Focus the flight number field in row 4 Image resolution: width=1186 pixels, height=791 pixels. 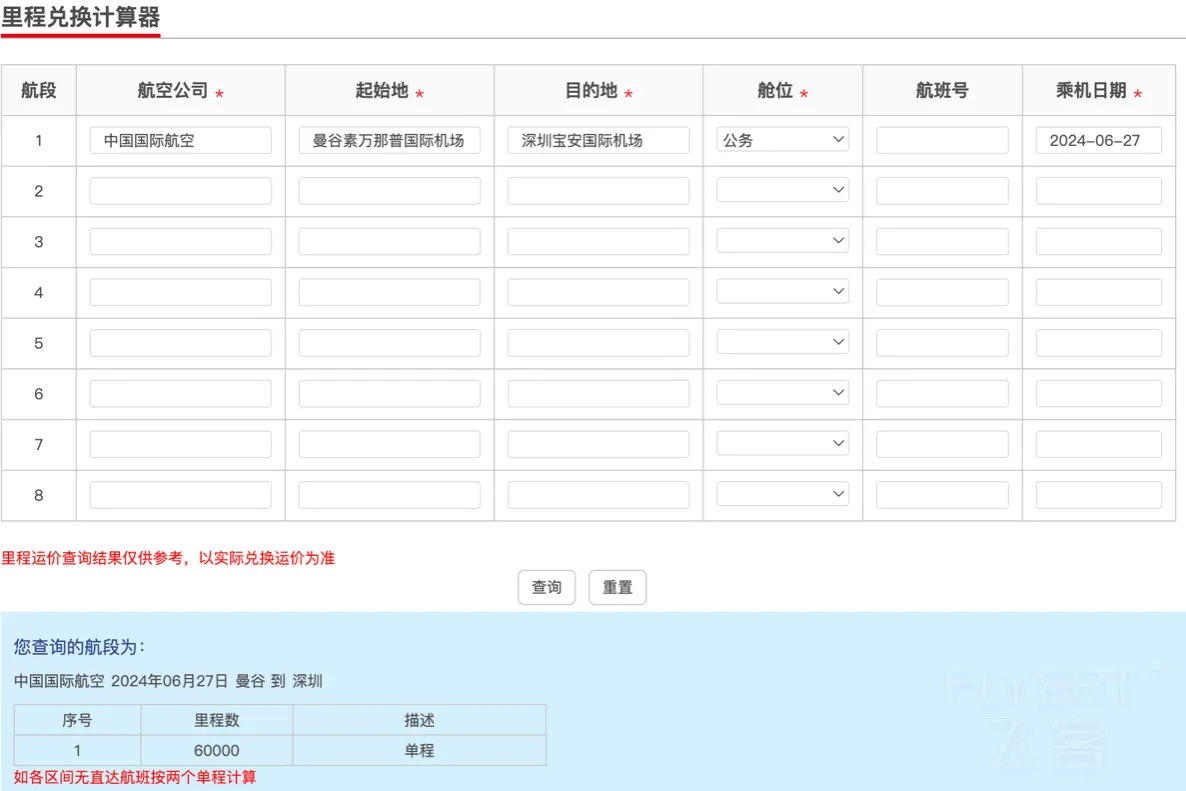[x=942, y=292]
